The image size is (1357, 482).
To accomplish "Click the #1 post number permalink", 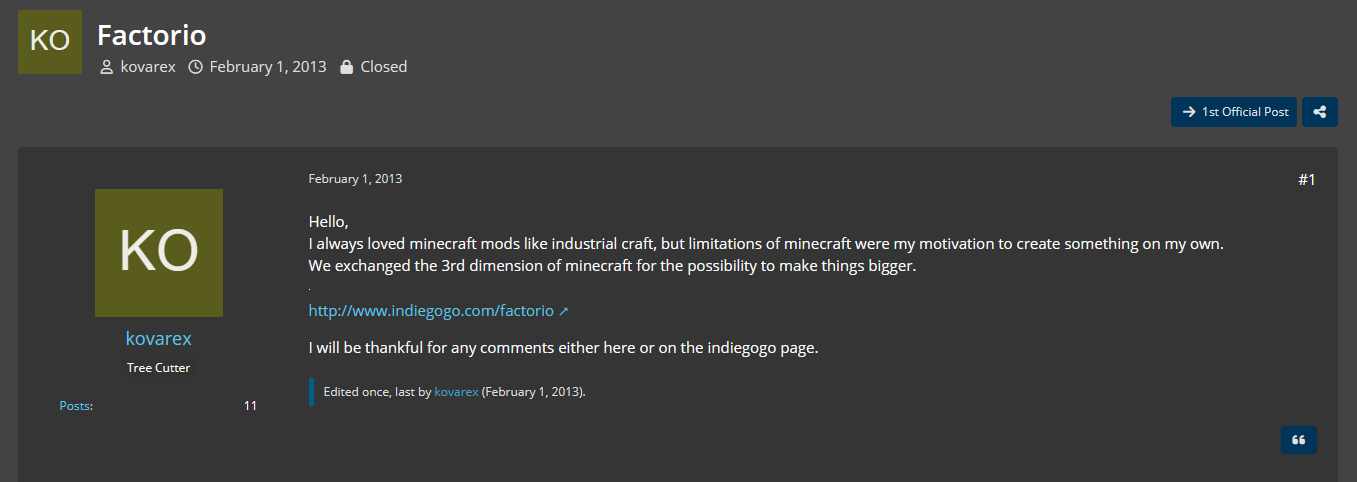I will [1306, 180].
